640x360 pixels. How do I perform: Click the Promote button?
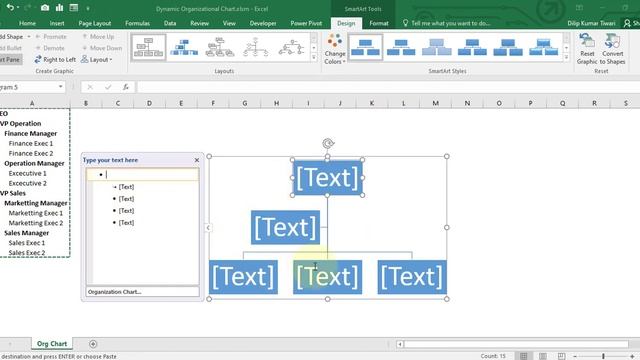point(51,37)
